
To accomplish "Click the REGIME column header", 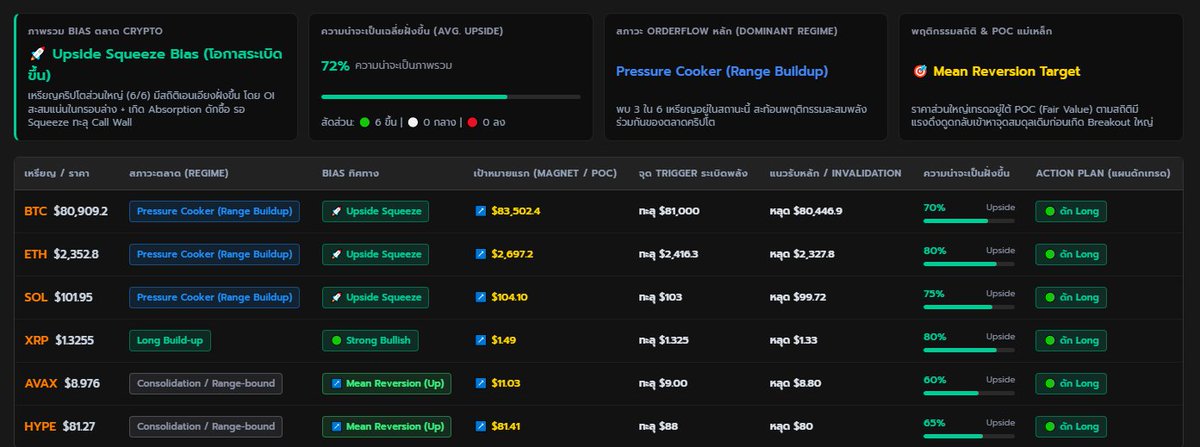I will click(179, 173).
